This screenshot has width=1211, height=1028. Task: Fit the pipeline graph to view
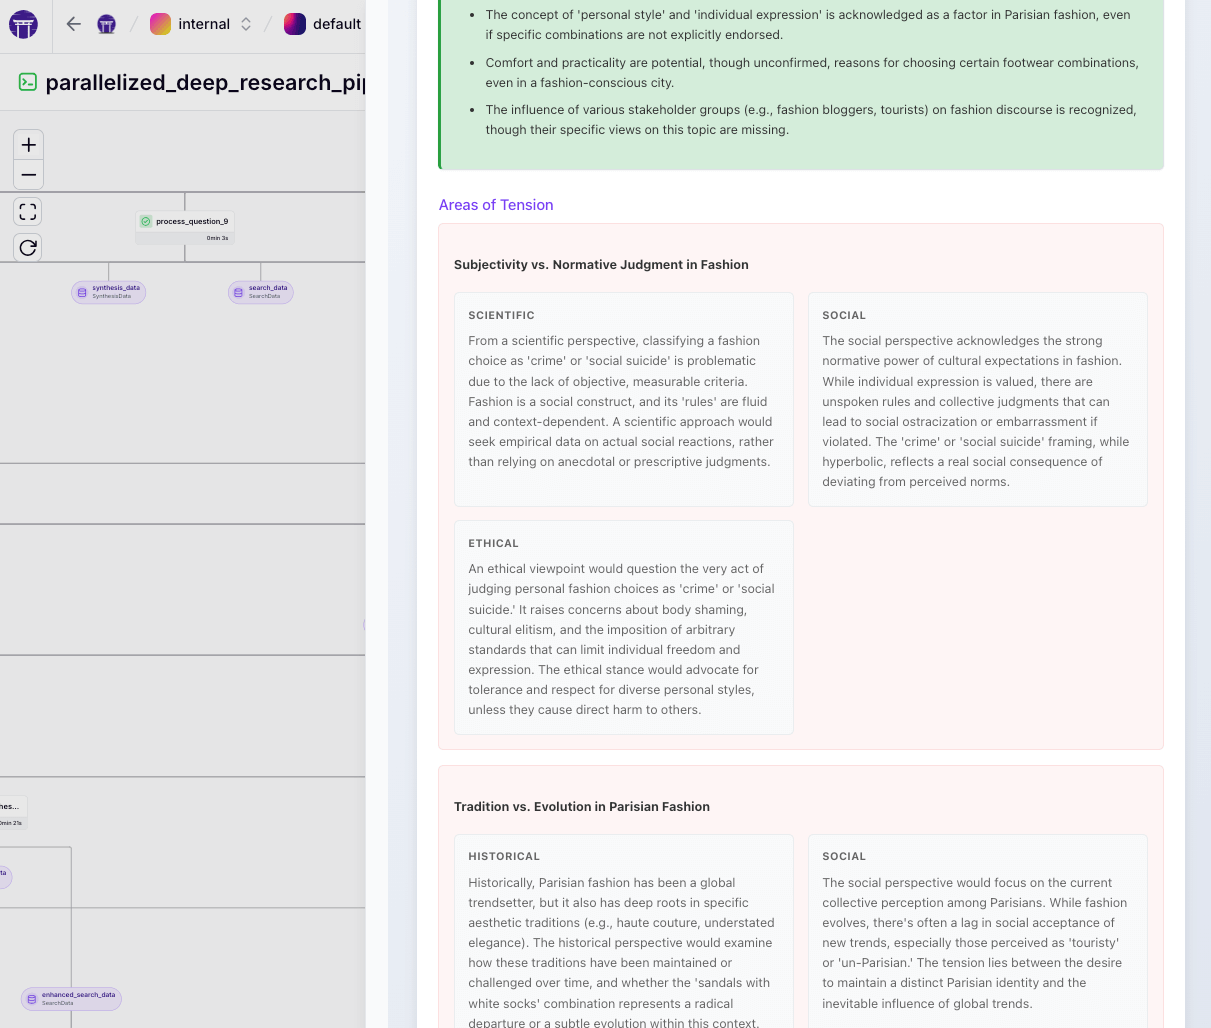point(28,211)
